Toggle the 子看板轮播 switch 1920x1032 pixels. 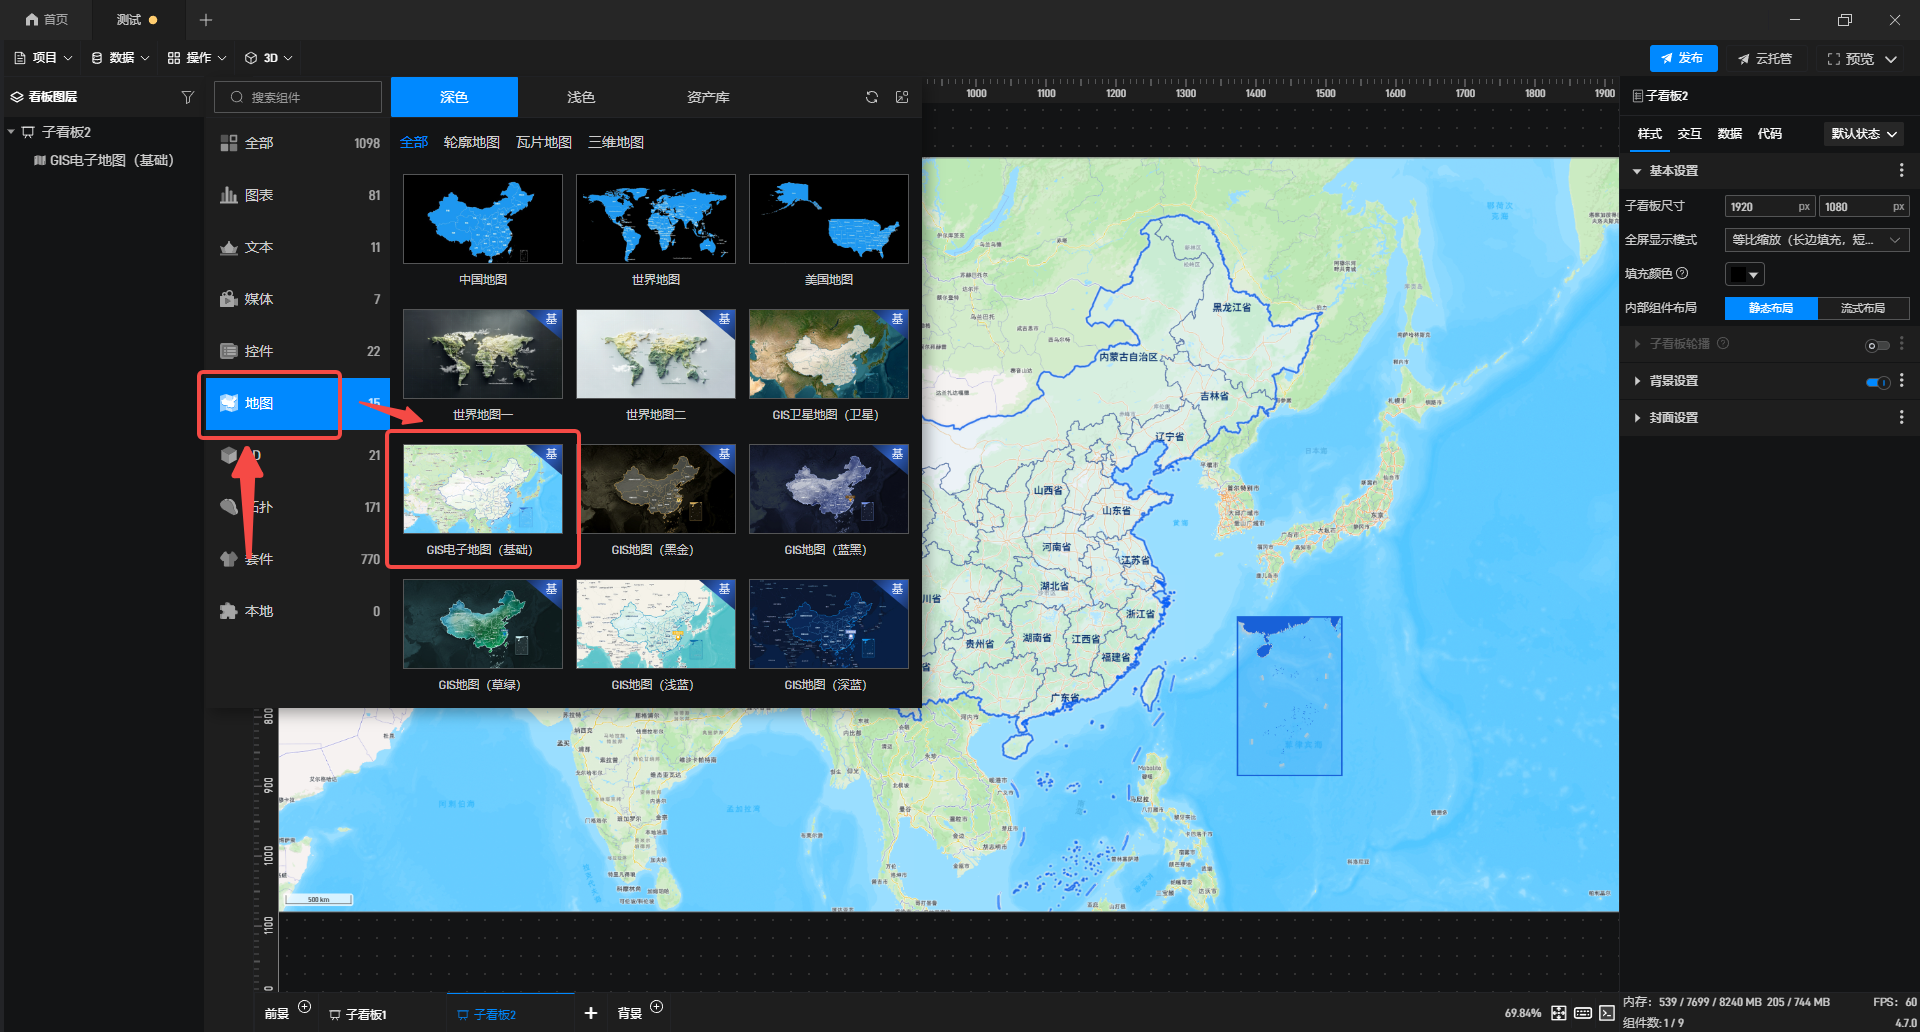(1877, 345)
